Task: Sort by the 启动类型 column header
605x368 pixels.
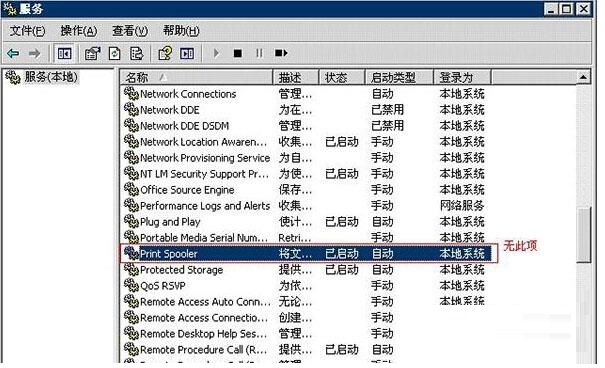Action: click(399, 78)
